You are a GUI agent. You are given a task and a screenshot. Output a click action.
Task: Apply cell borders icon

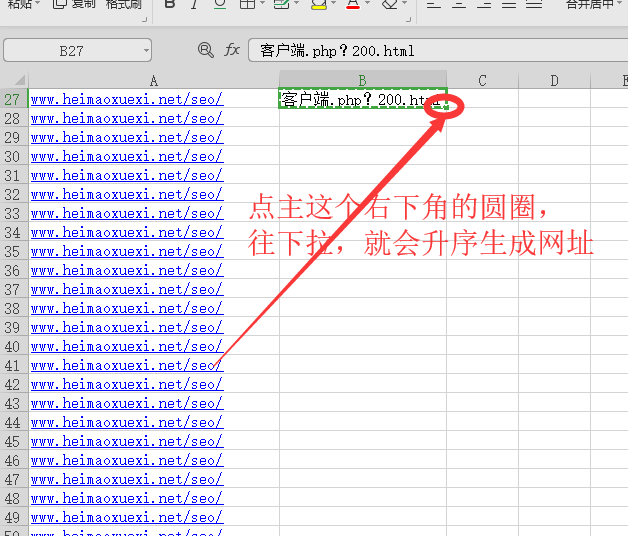248,4
